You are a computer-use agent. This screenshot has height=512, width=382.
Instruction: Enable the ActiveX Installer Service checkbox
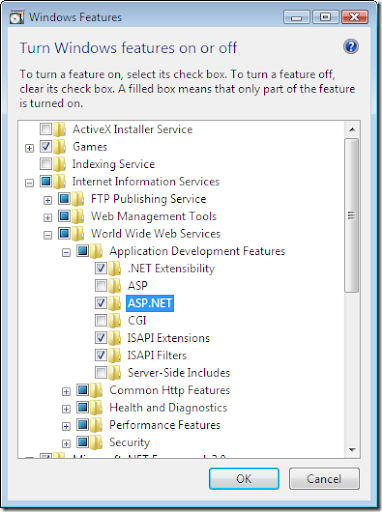pos(46,129)
